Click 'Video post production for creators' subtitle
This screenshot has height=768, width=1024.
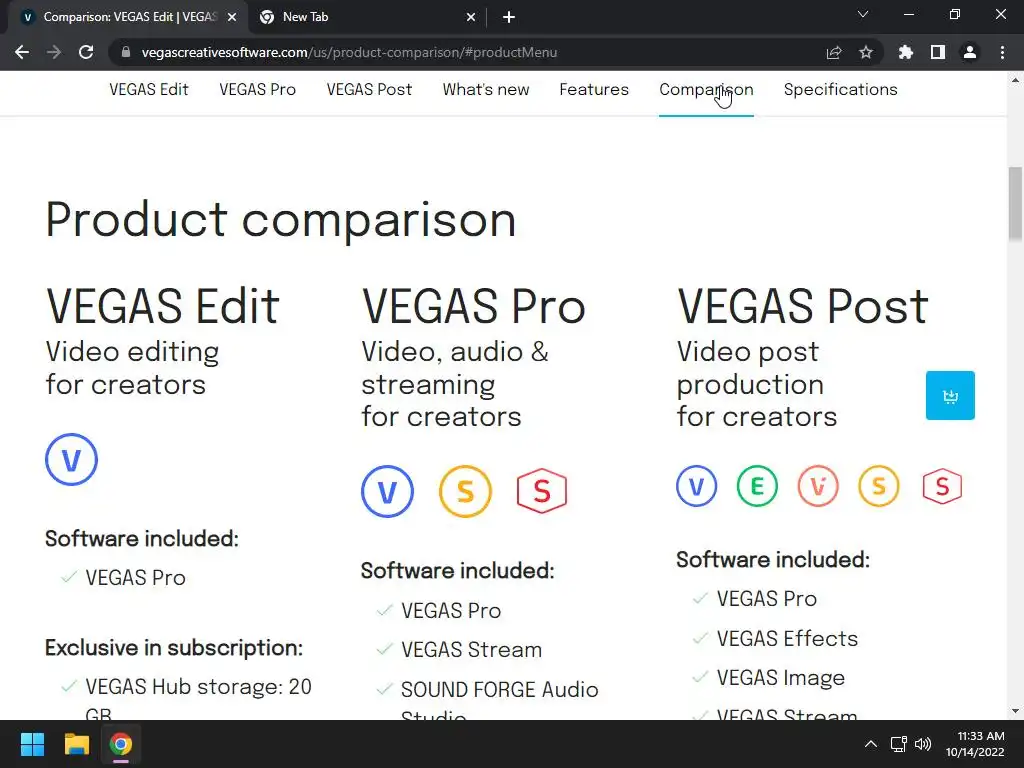[x=757, y=384]
